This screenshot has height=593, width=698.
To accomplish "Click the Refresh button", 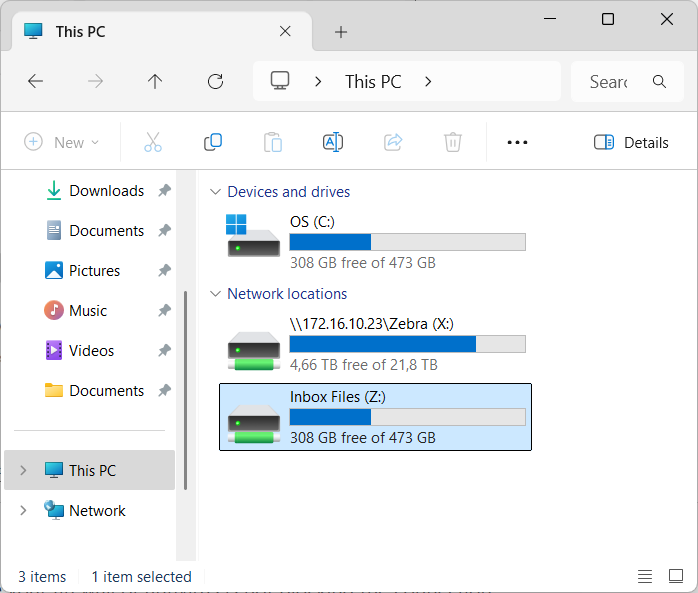I will 215,81.
